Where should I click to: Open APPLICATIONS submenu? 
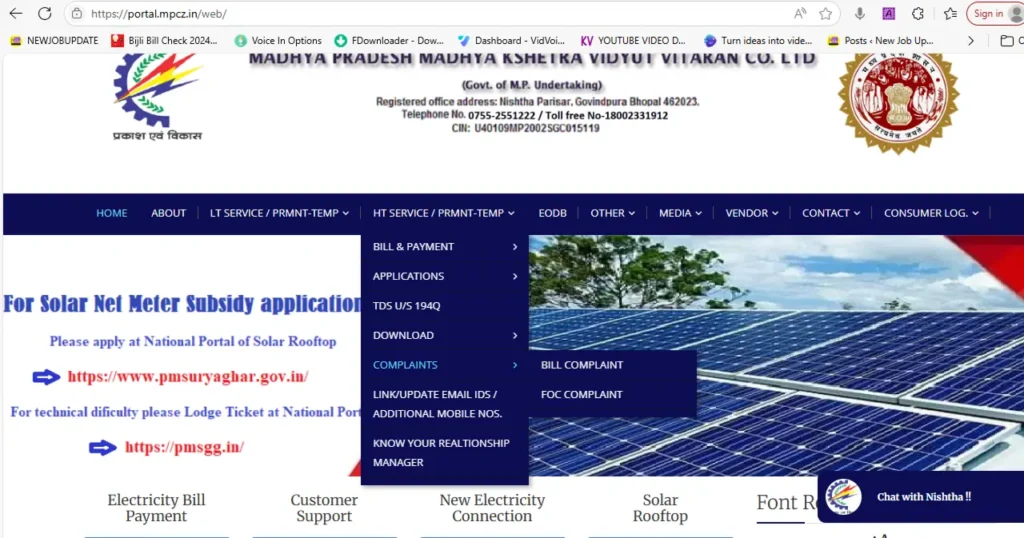click(445, 276)
